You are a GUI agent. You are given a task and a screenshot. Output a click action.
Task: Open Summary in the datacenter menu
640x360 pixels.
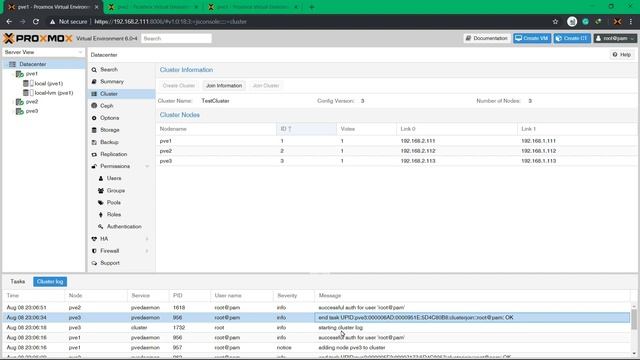point(111,82)
